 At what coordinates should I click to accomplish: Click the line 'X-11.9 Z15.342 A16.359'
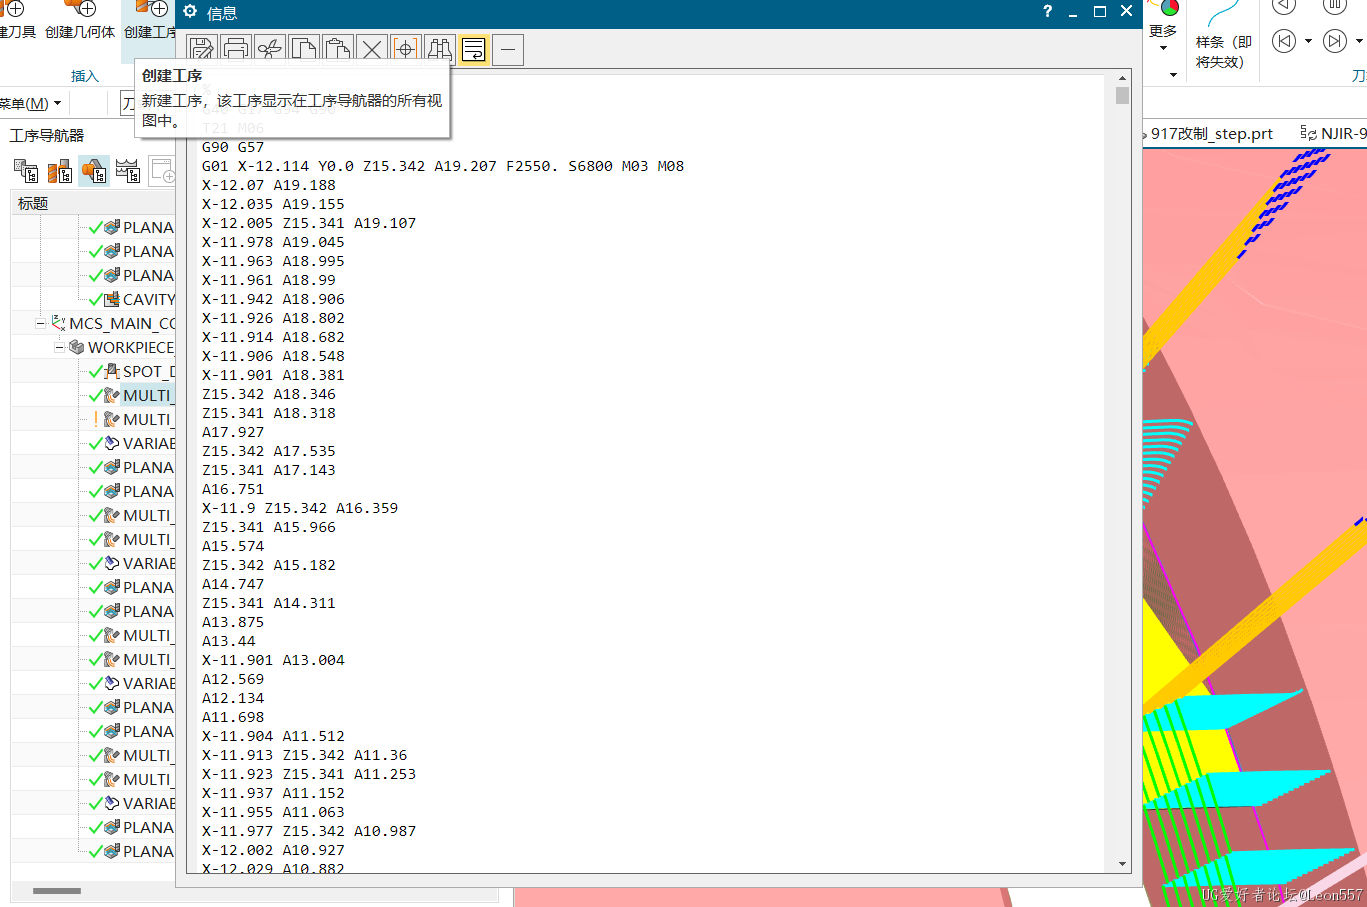pyautogui.click(x=300, y=508)
